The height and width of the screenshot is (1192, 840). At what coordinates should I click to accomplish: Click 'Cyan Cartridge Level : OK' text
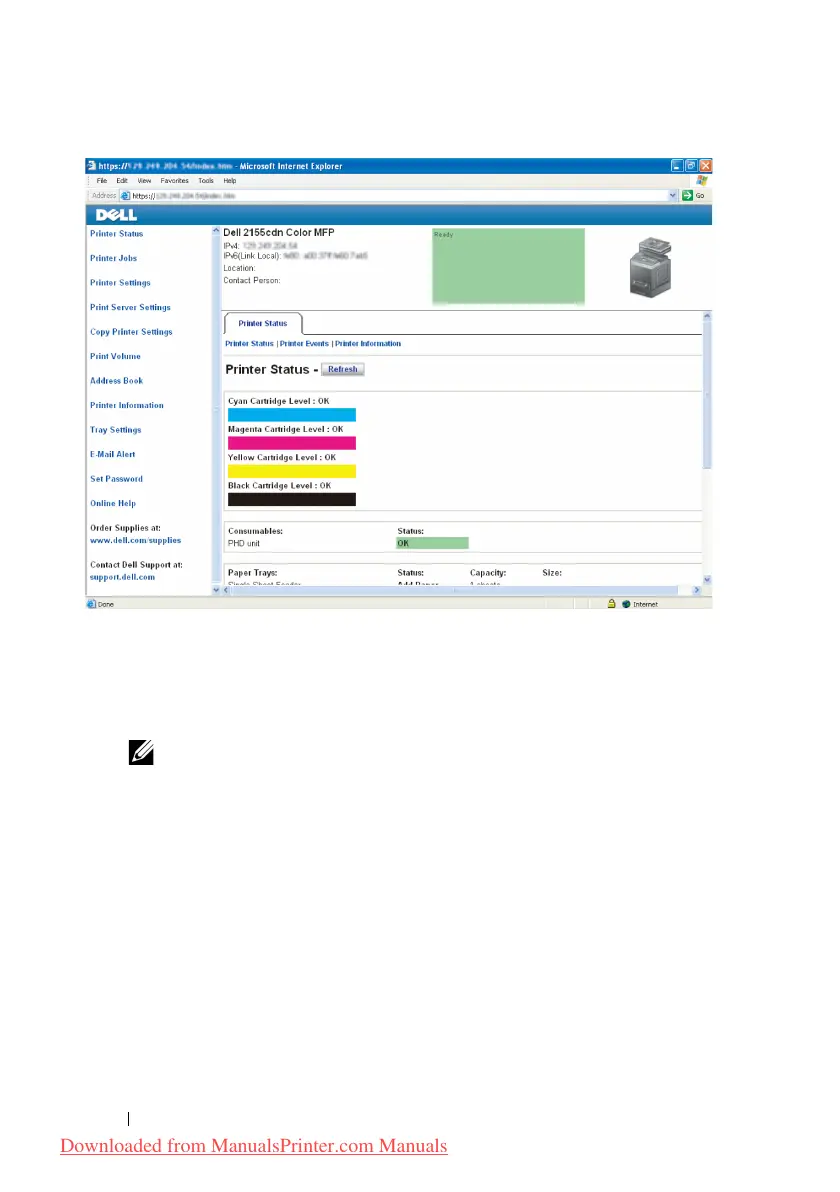(278, 401)
